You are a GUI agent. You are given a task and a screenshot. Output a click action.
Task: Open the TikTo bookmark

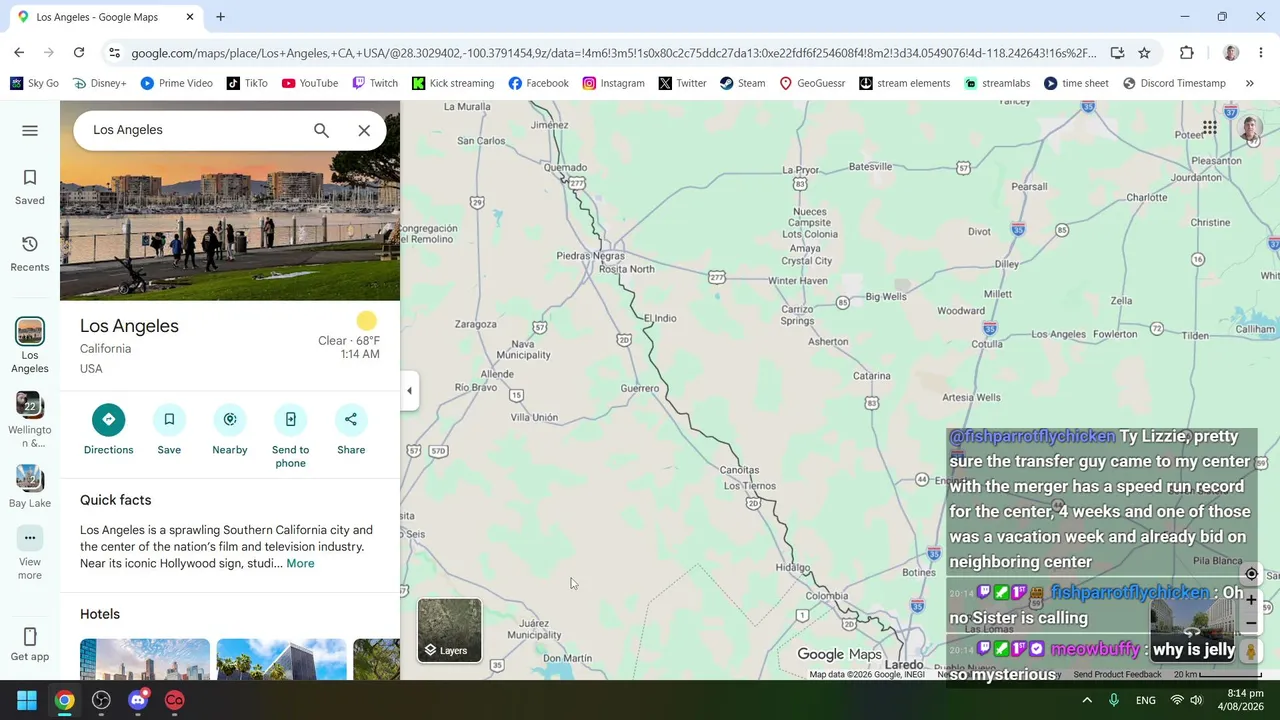pyautogui.click(x=246, y=83)
